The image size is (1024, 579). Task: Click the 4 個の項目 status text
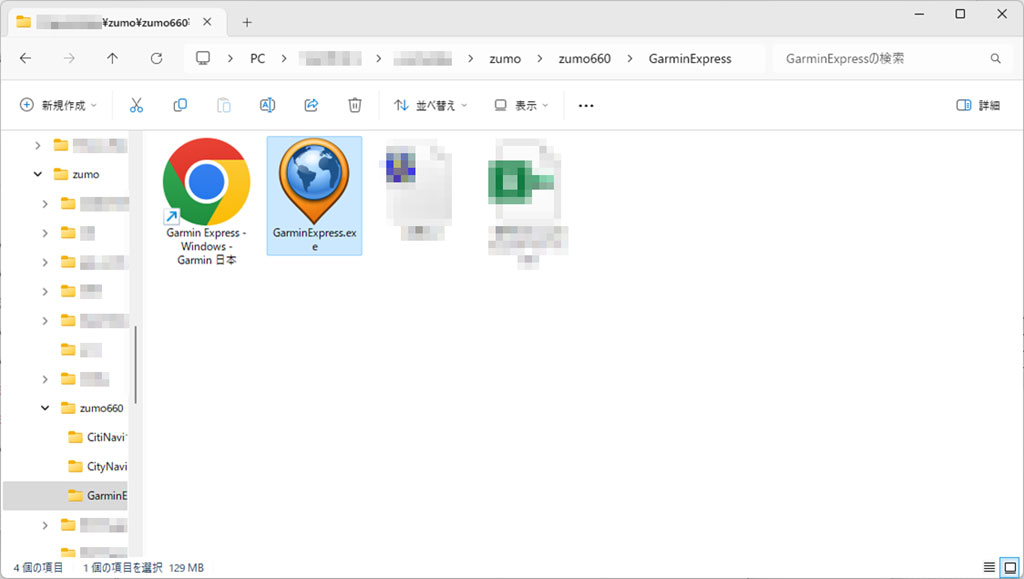tap(39, 568)
